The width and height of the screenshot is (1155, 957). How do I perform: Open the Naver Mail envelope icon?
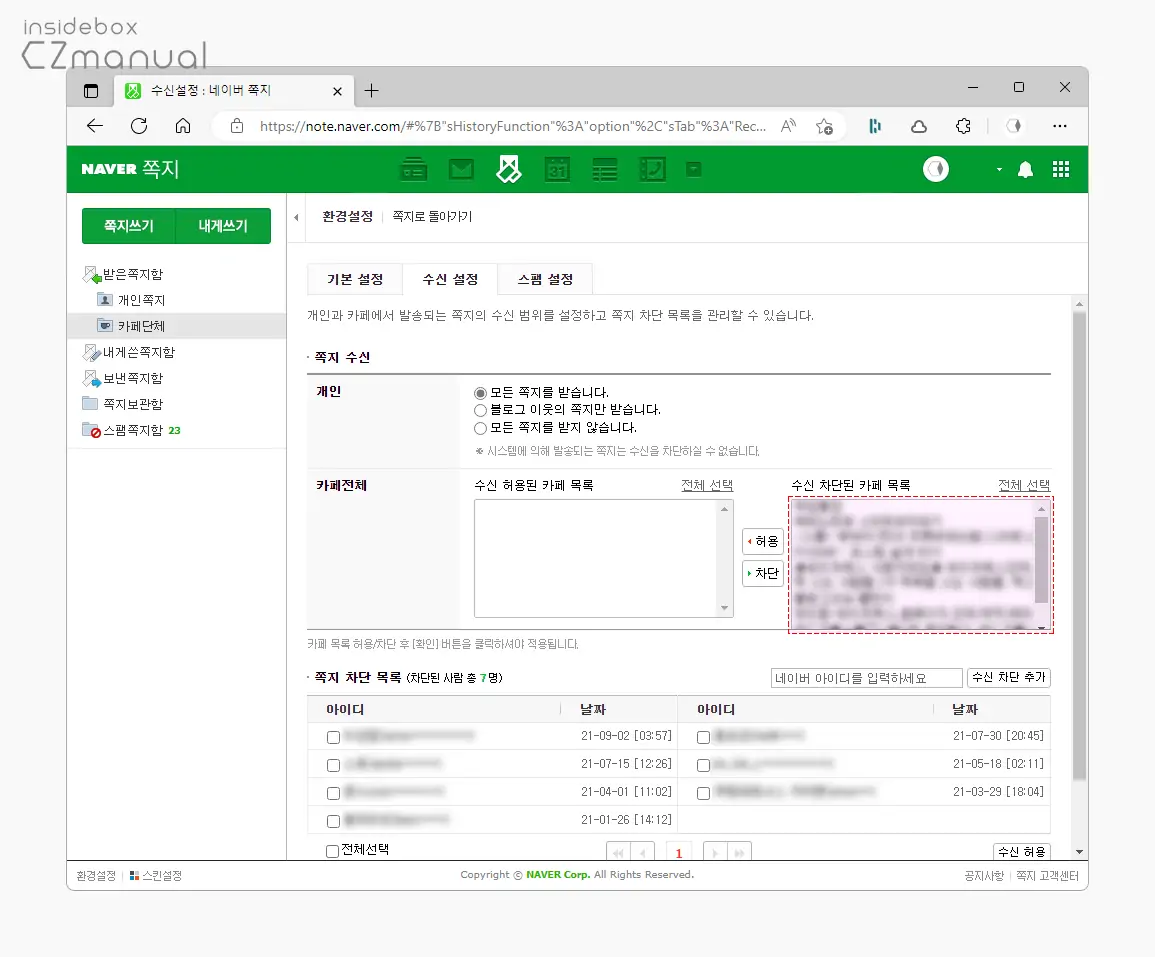tap(461, 169)
